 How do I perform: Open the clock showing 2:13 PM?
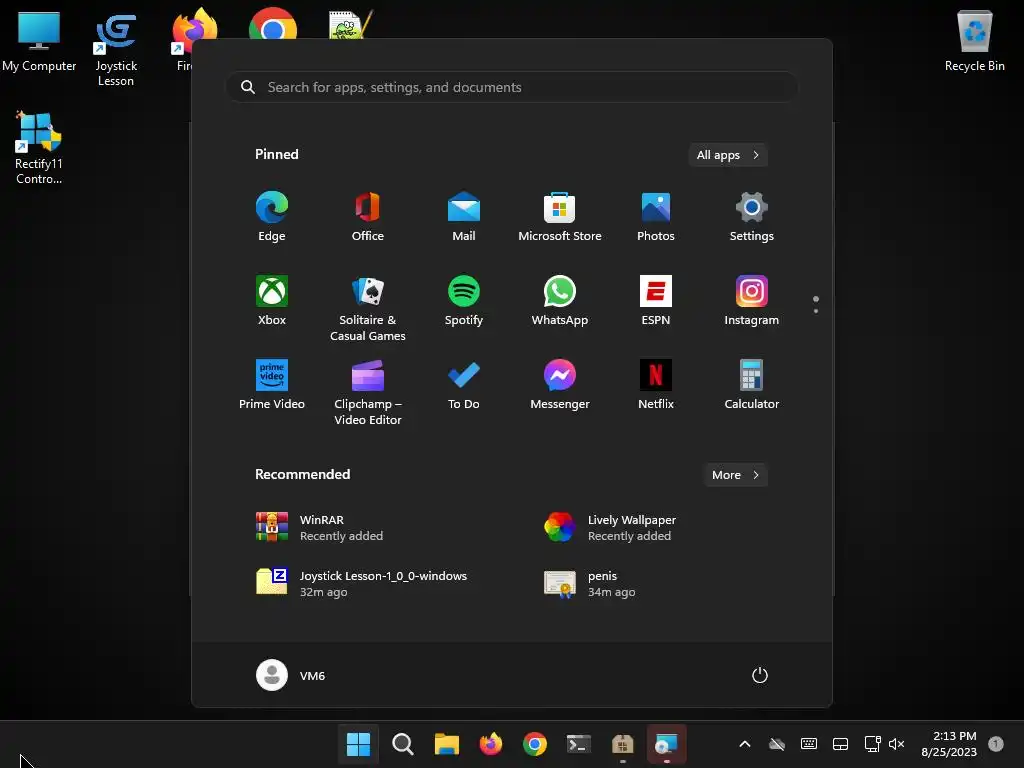tap(949, 744)
